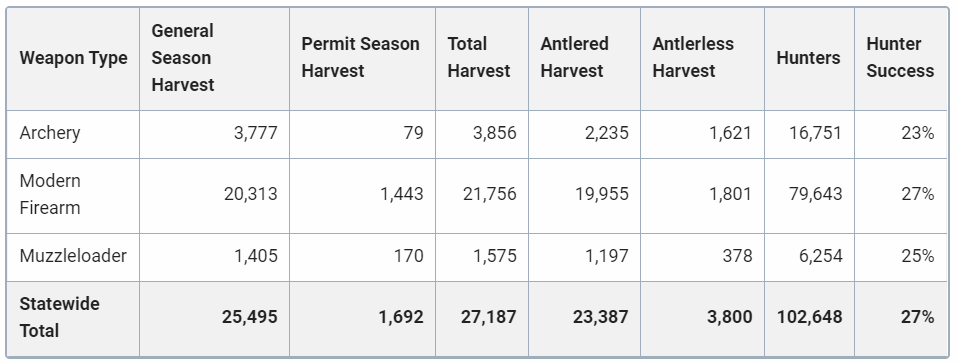
Task: Select the Modern Firearm row label
Action: [50, 194]
